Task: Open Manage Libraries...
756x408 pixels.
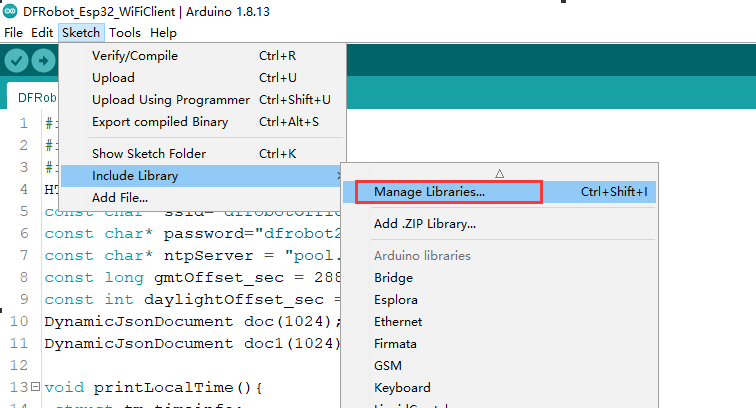Action: pos(500,192)
